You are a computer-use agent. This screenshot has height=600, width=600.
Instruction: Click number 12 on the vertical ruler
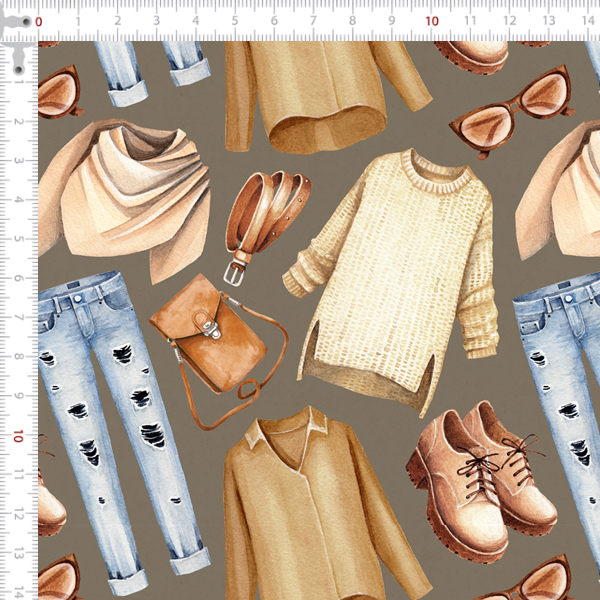18,516
